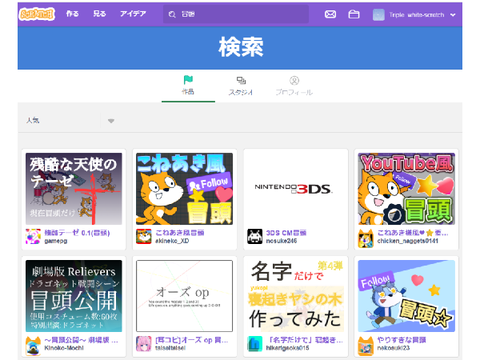480x360 pixels.
Task: Click akineko_XD user avatar
Action: tap(144, 237)
